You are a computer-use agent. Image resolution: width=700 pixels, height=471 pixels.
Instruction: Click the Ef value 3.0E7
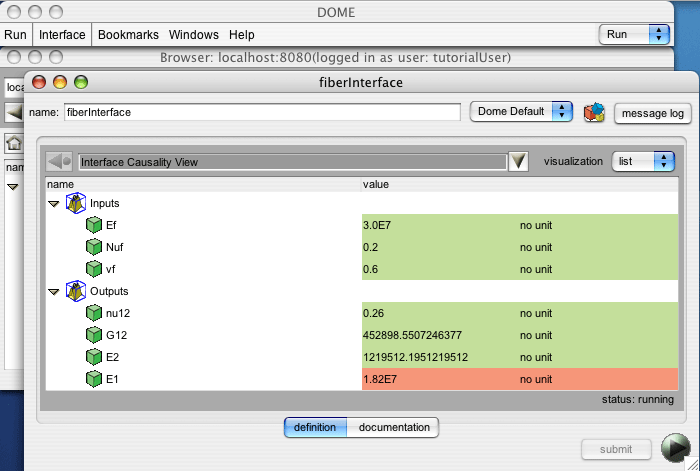point(377,225)
